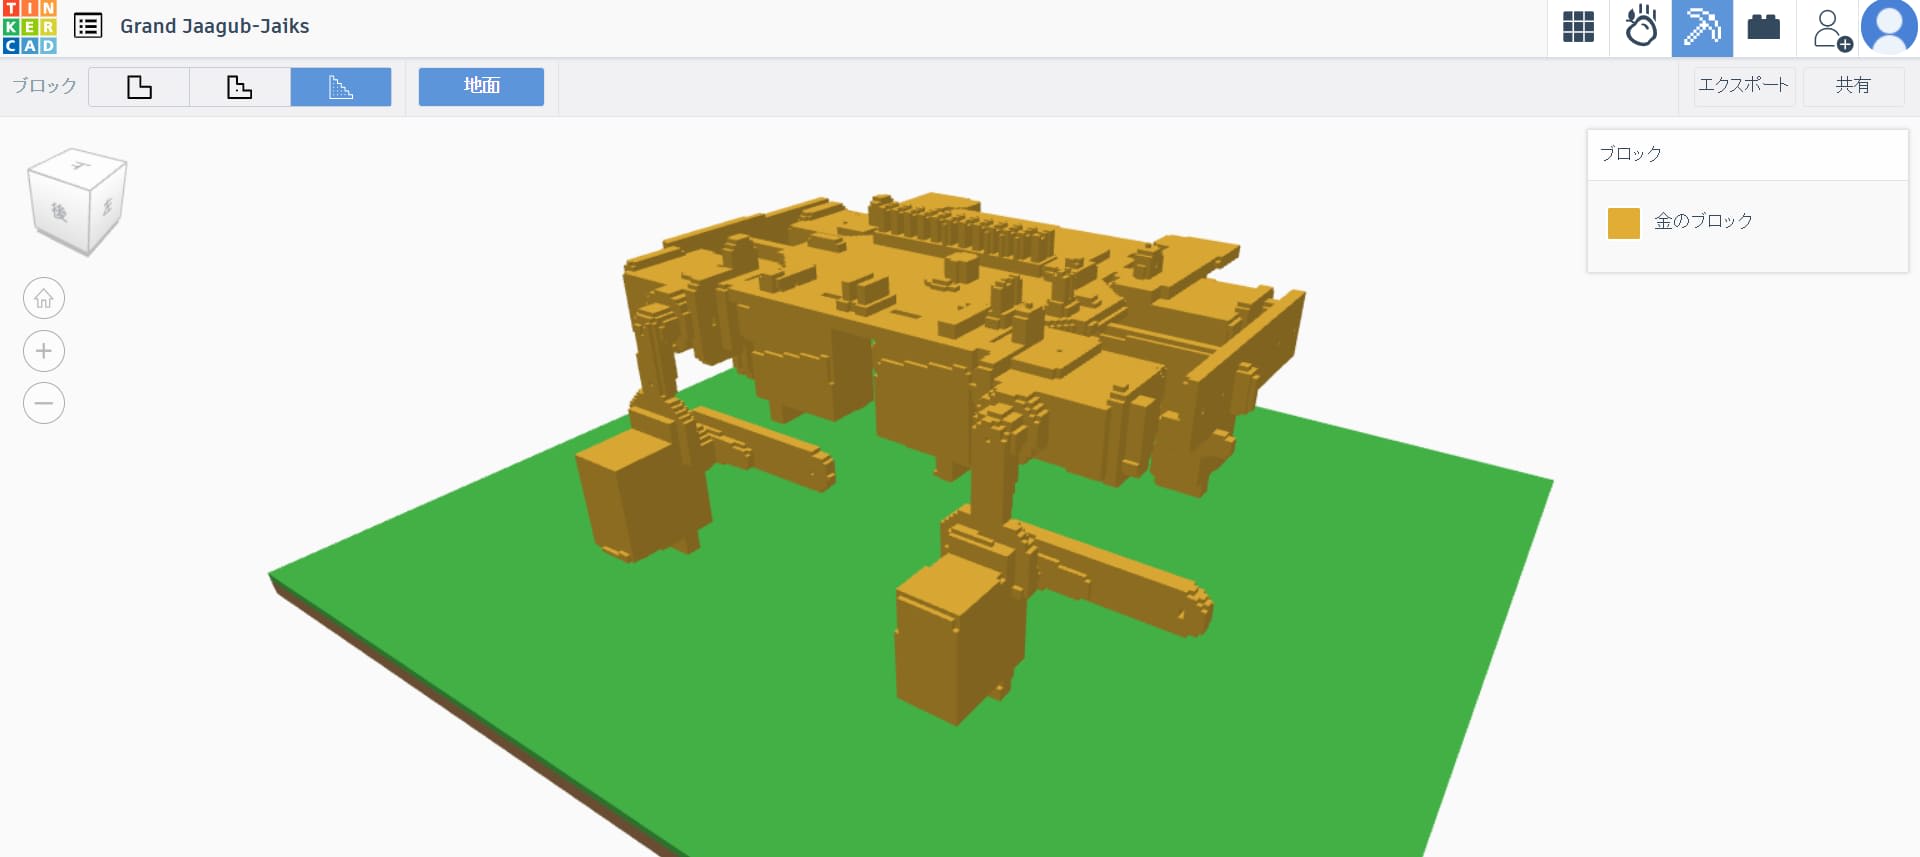Screen dimensions: 1920x857
Task: Open the user profile avatar
Action: pos(1889,27)
